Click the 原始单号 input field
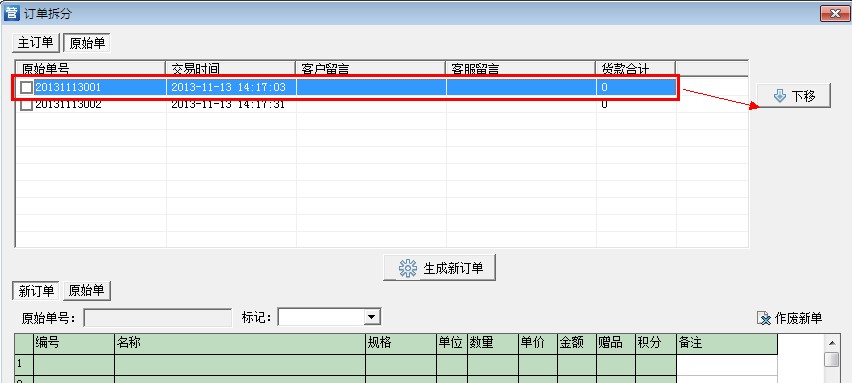 click(158, 318)
